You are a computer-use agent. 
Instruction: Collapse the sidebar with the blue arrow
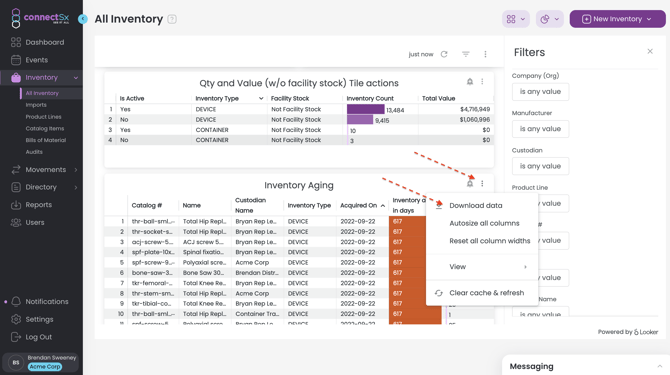(x=83, y=19)
